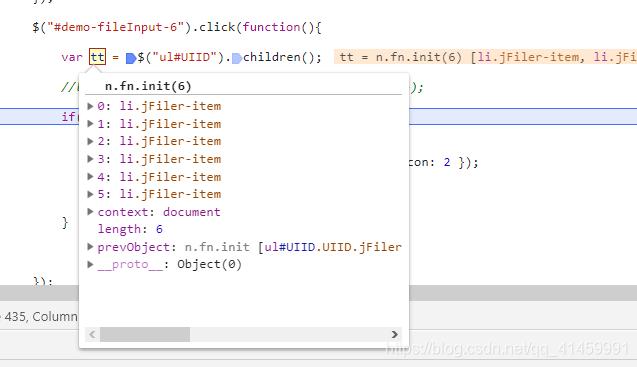This screenshot has height=367, width=637.
Task: Click the inline tt = n.fn.init(6) value hint
Action: coord(485,57)
